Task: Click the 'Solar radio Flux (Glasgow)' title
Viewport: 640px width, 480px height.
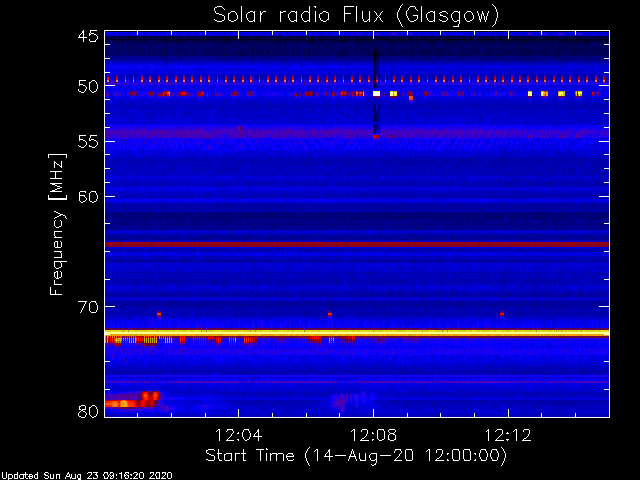Action: click(x=356, y=16)
